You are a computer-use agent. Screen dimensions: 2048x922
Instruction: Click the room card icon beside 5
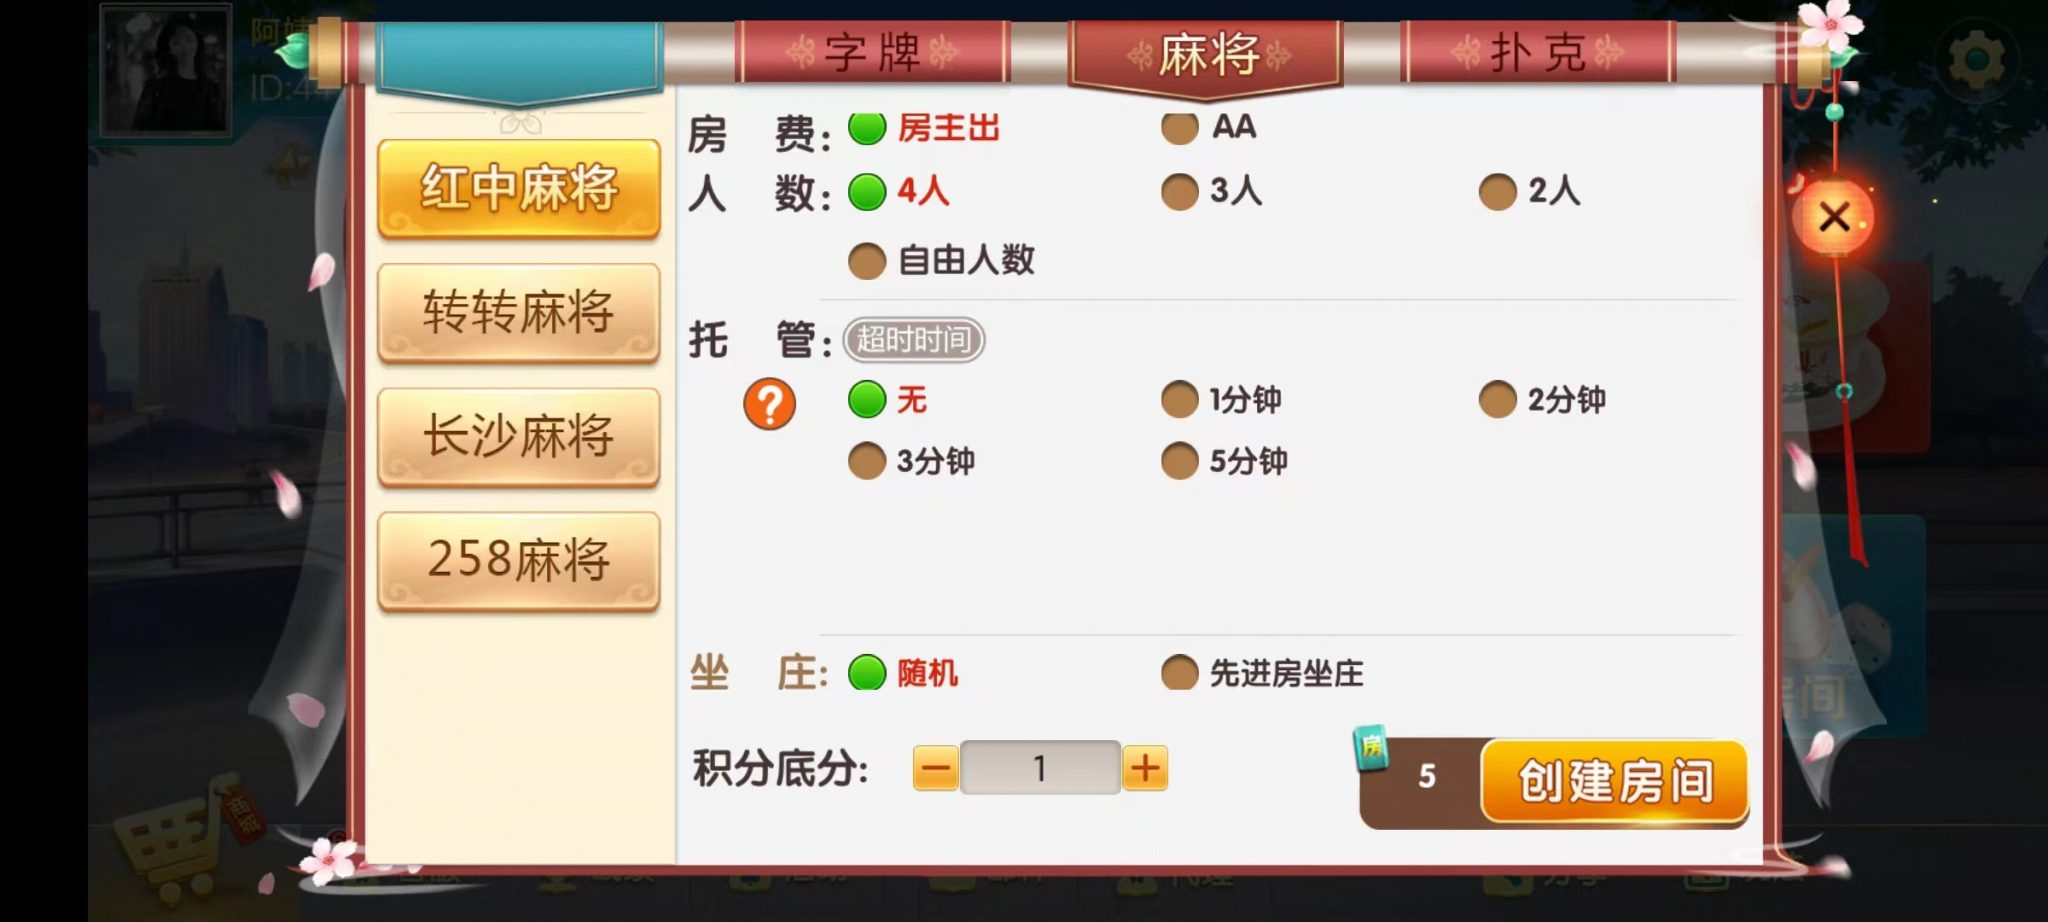(1371, 748)
